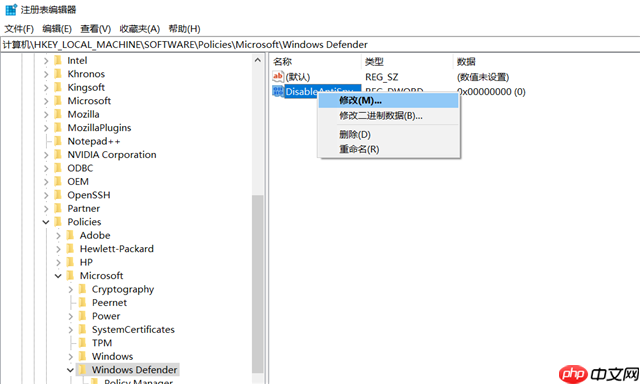Image resolution: width=640 pixels, height=384 pixels.
Task: Click the folder icon beside Hewlett-Packard
Action: click(x=71, y=249)
